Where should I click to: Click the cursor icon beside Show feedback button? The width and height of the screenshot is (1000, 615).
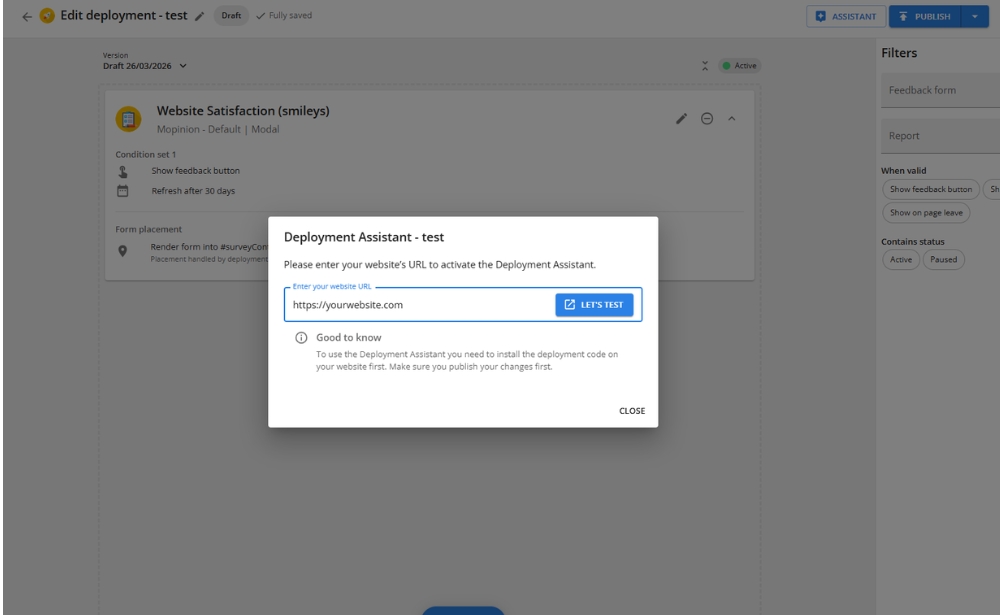[x=124, y=170]
